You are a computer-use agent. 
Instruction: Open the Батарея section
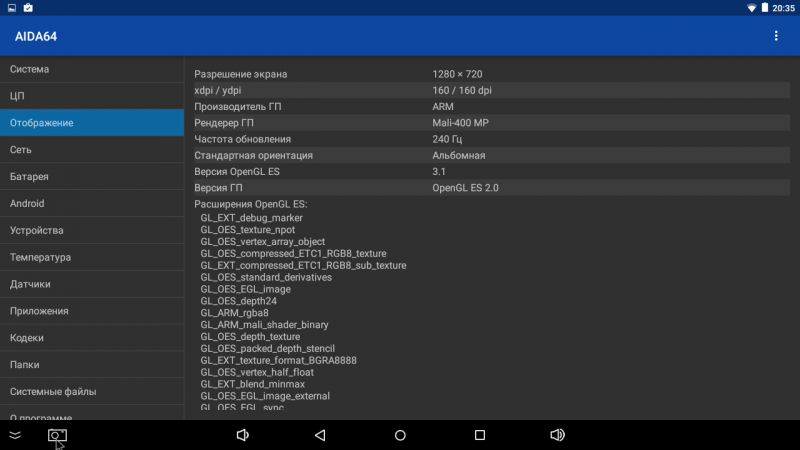(x=92, y=177)
